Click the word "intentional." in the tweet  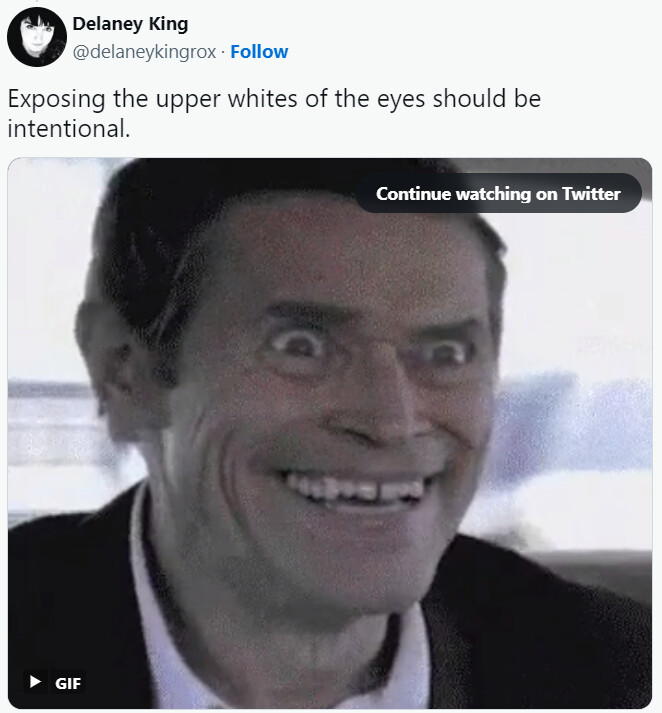(68, 129)
